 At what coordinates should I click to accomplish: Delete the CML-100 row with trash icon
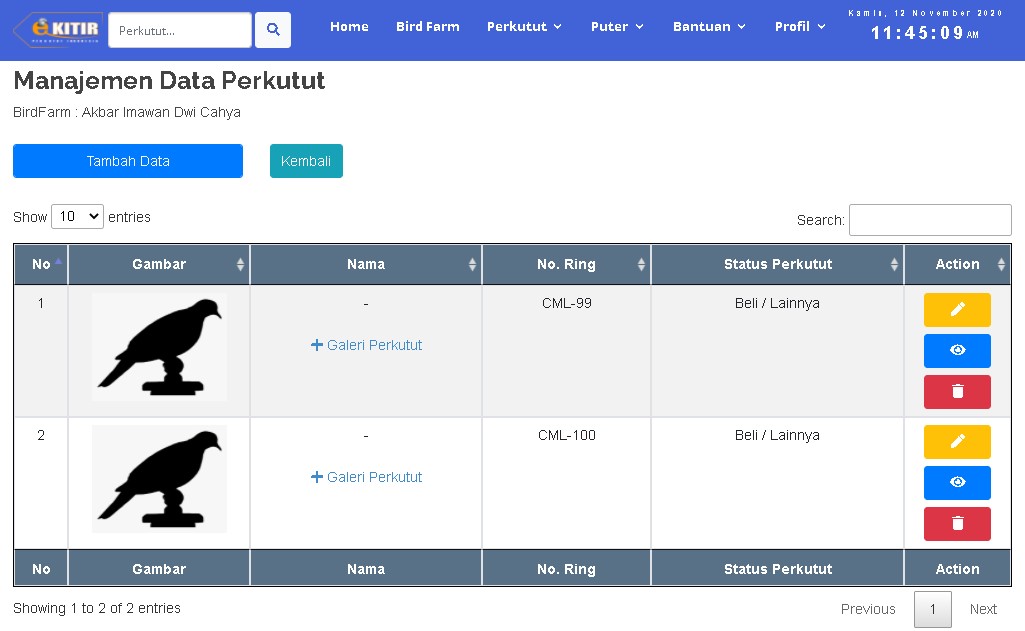pos(957,524)
